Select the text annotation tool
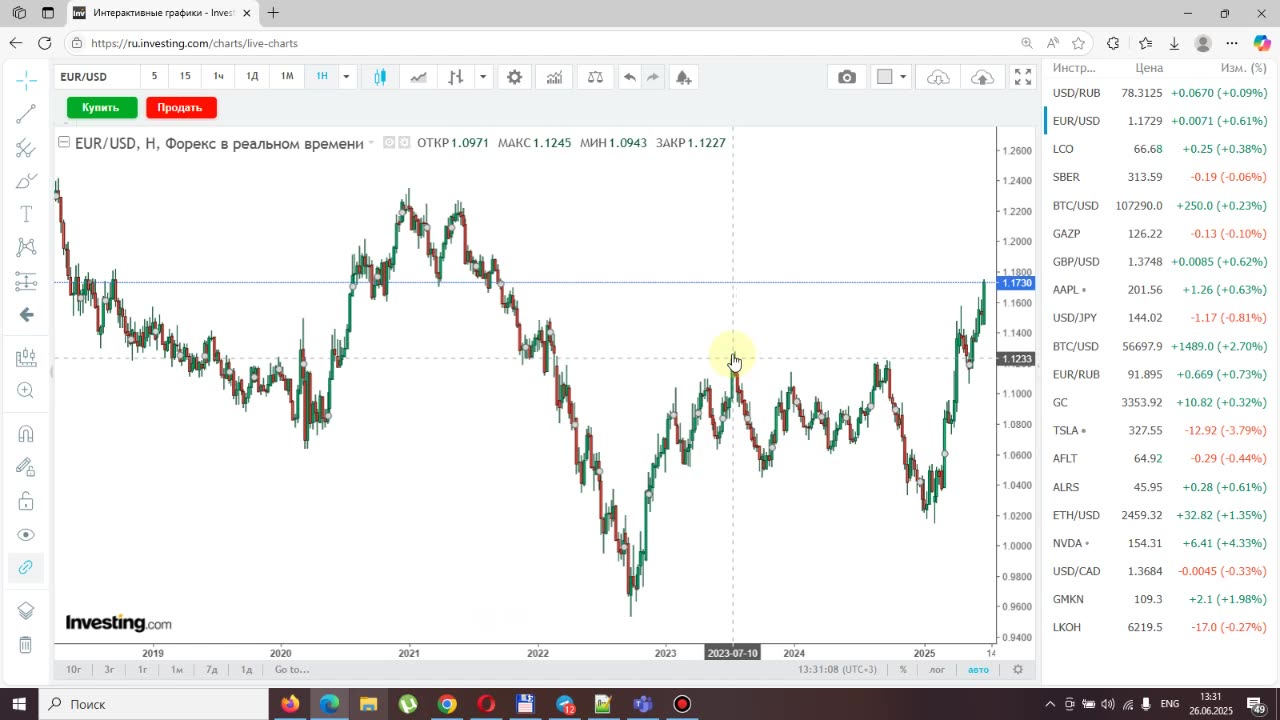The height and width of the screenshot is (720, 1280). (x=26, y=215)
